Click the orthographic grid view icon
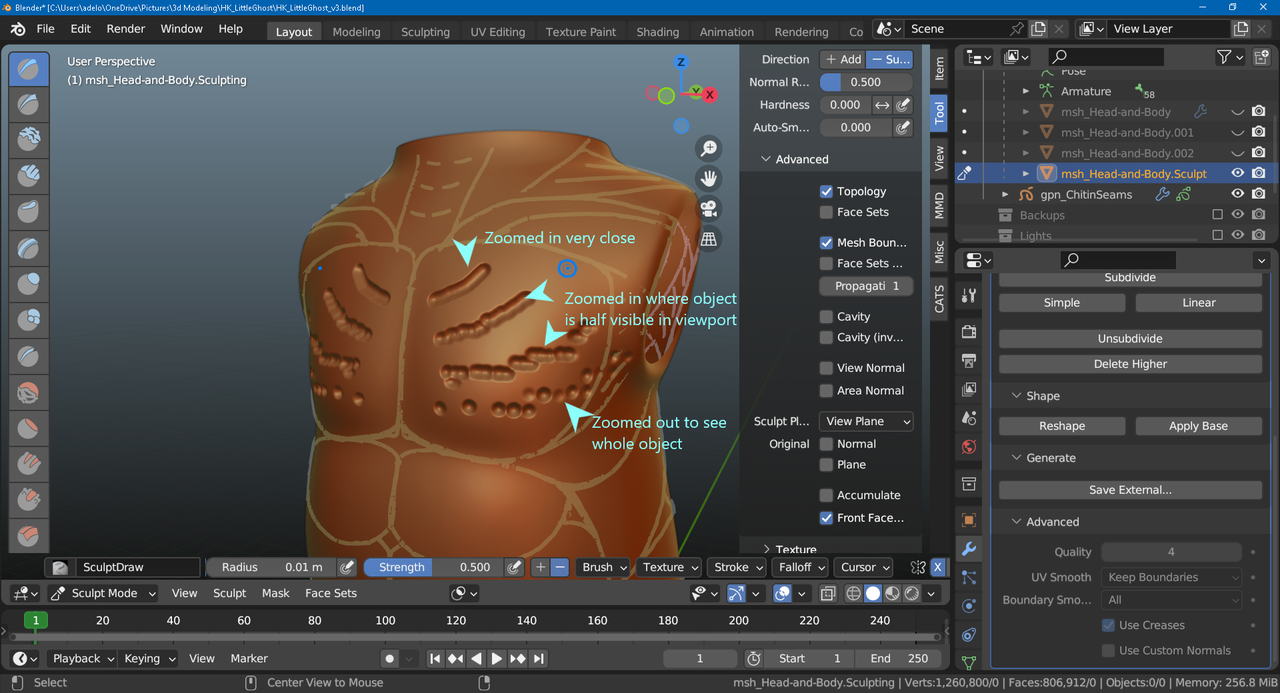The width and height of the screenshot is (1280, 693). click(709, 240)
